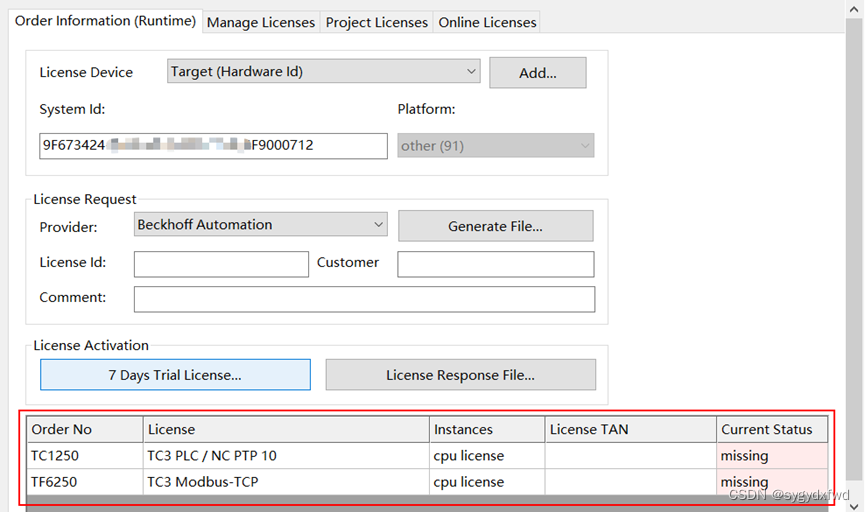Open the License Device dropdown

pyautogui.click(x=324, y=71)
